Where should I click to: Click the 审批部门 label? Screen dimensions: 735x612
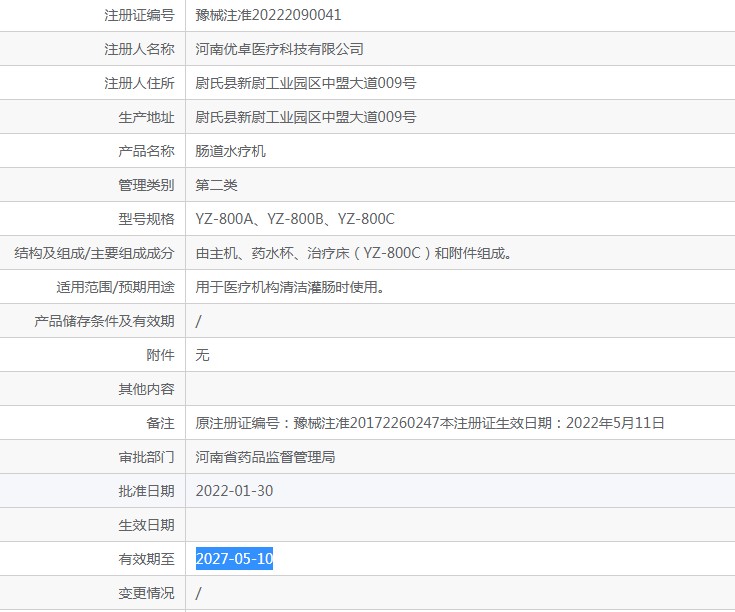click(x=146, y=457)
